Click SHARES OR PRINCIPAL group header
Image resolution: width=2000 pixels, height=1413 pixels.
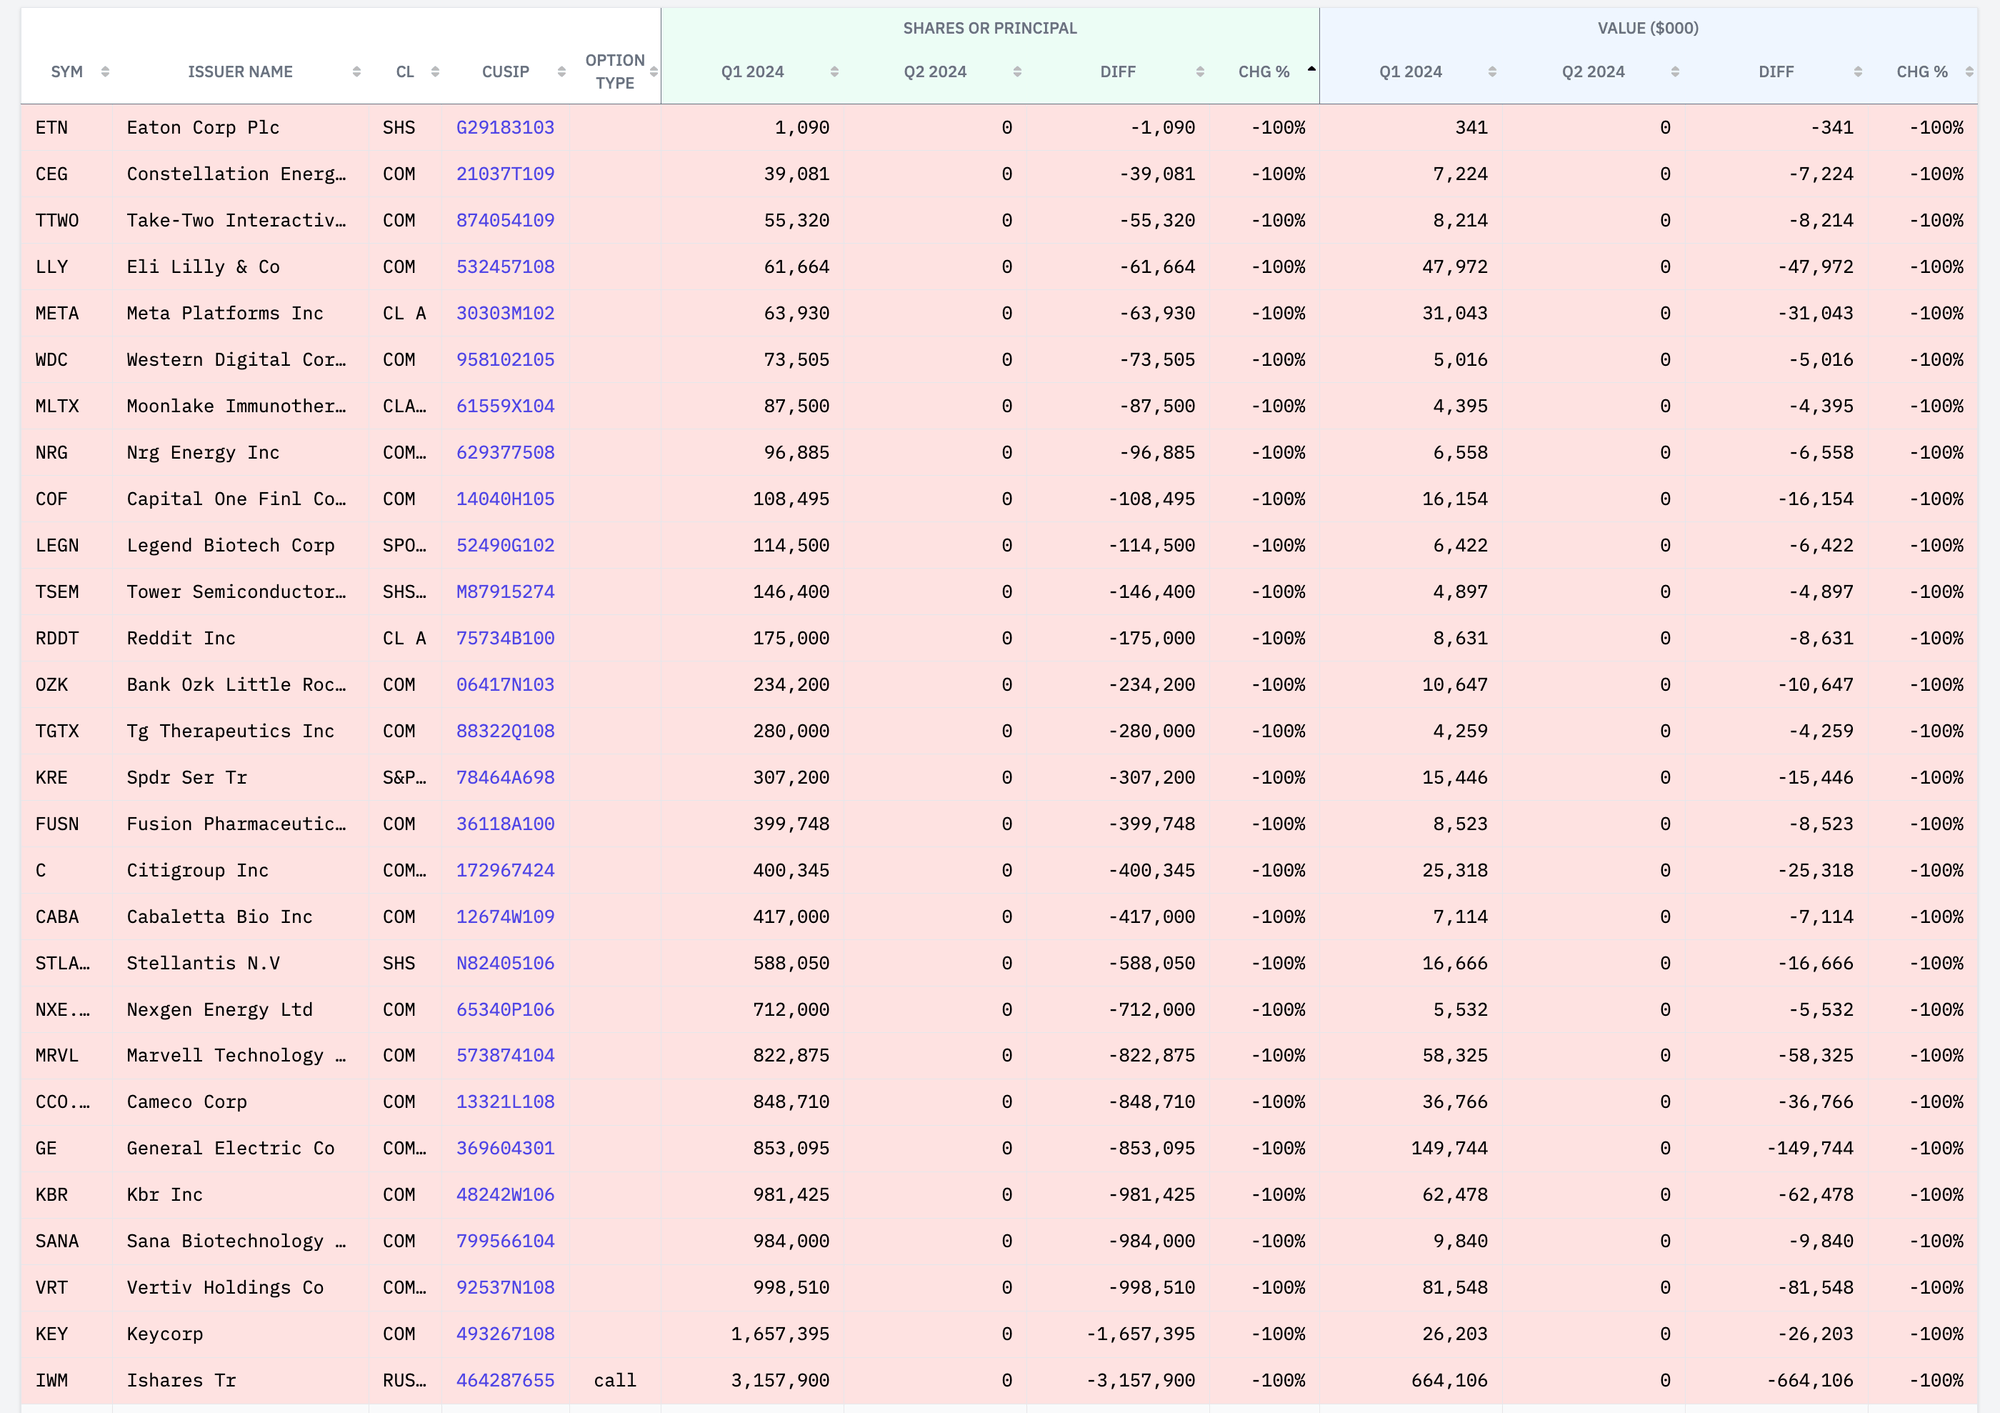990,28
